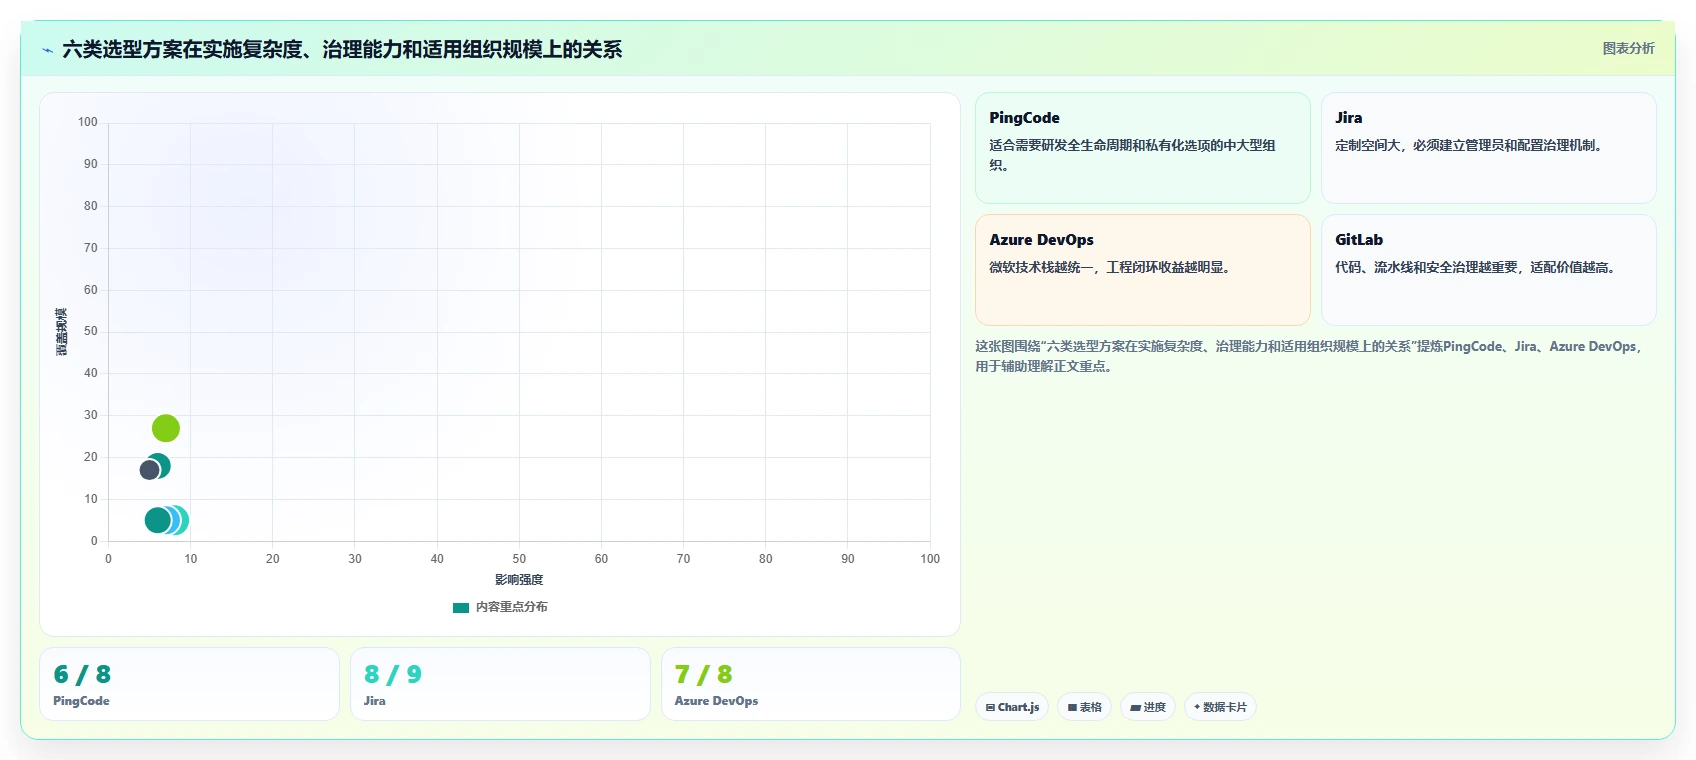Open the Jira description card

pyautogui.click(x=1488, y=148)
